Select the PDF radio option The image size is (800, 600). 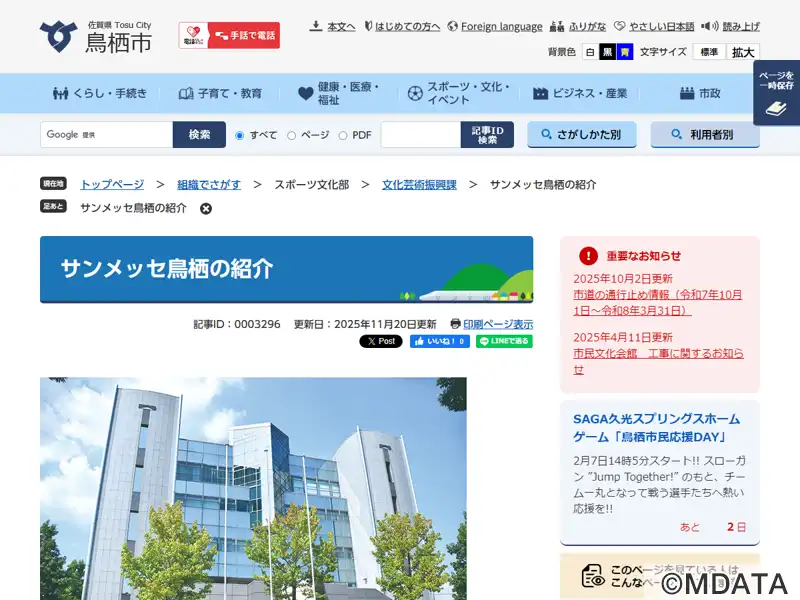(343, 136)
